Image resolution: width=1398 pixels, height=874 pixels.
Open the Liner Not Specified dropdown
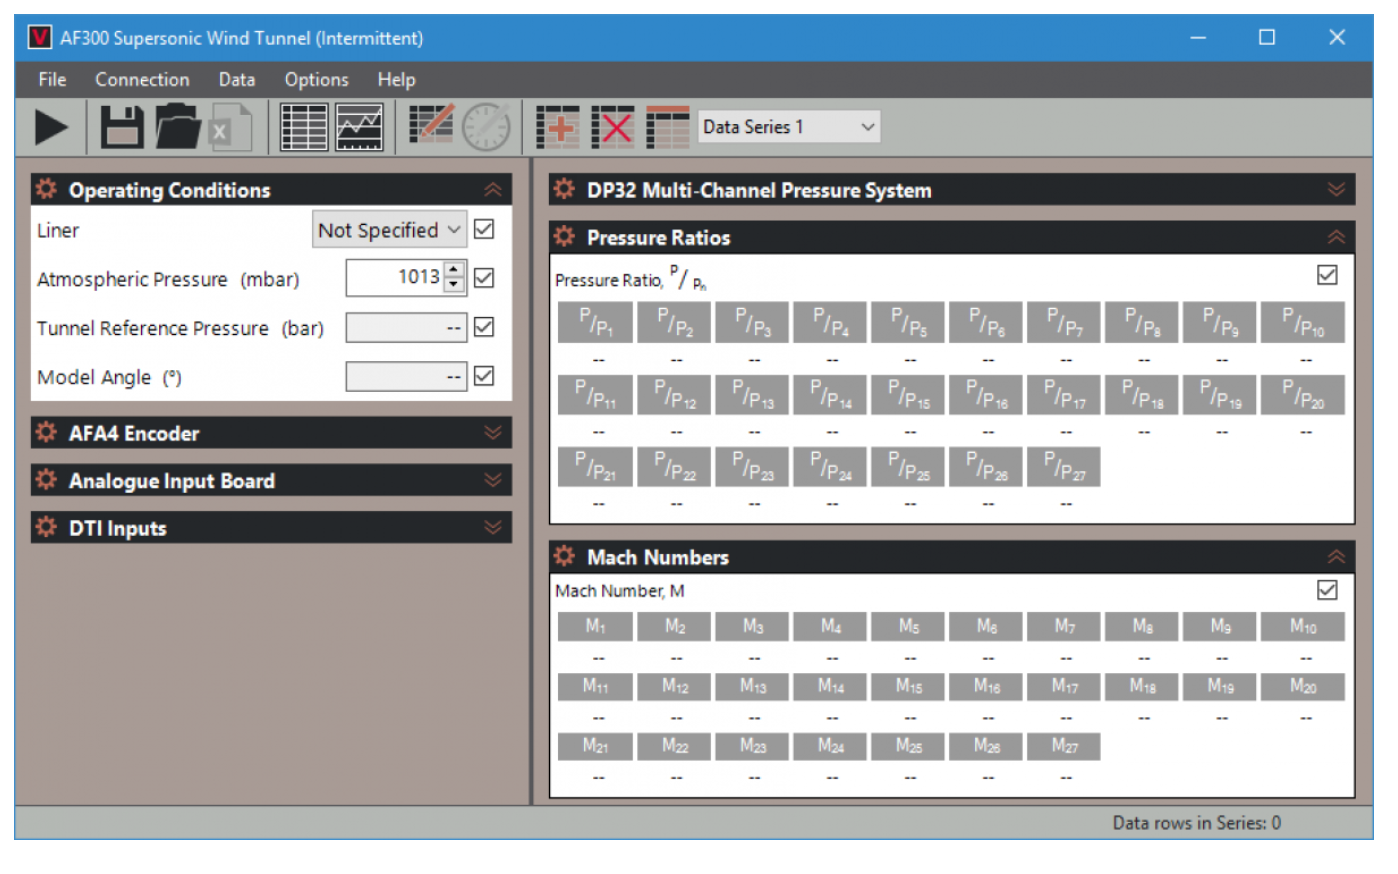click(390, 230)
